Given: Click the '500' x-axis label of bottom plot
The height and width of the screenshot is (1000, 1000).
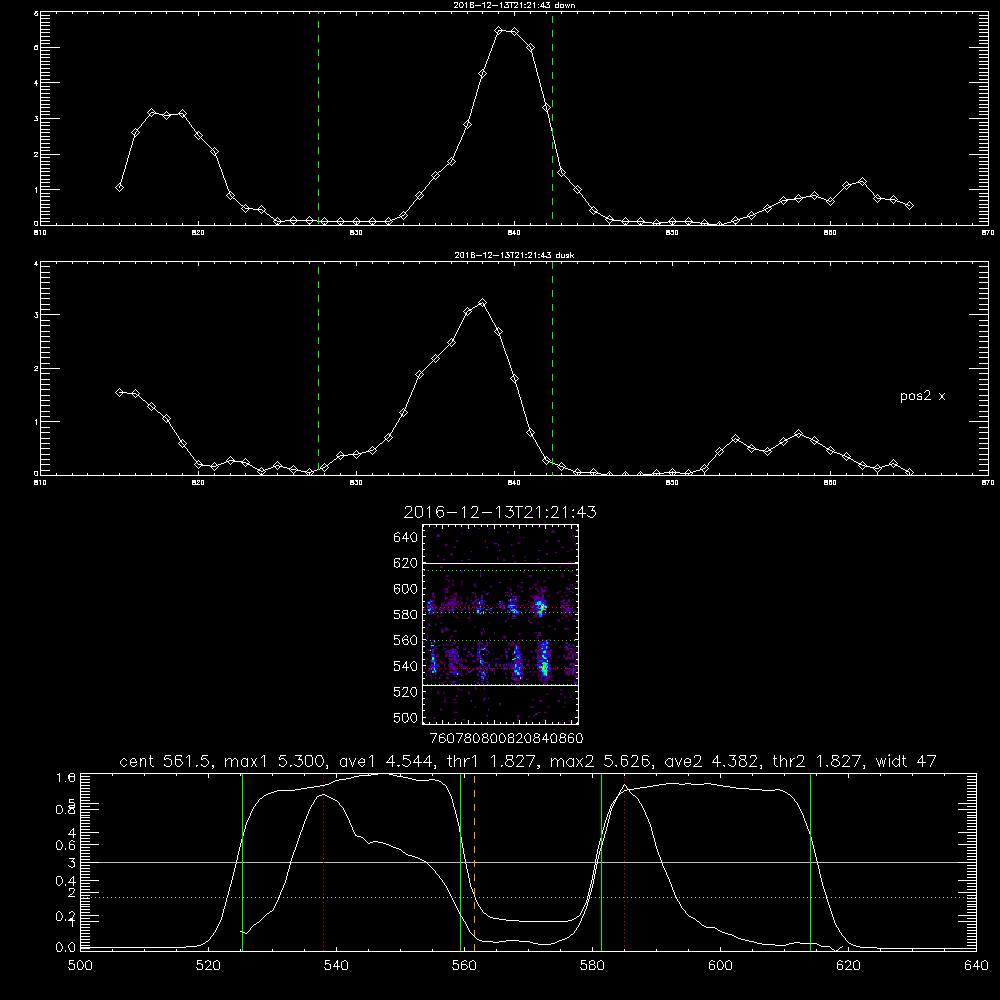Looking at the screenshot, I should [80, 966].
